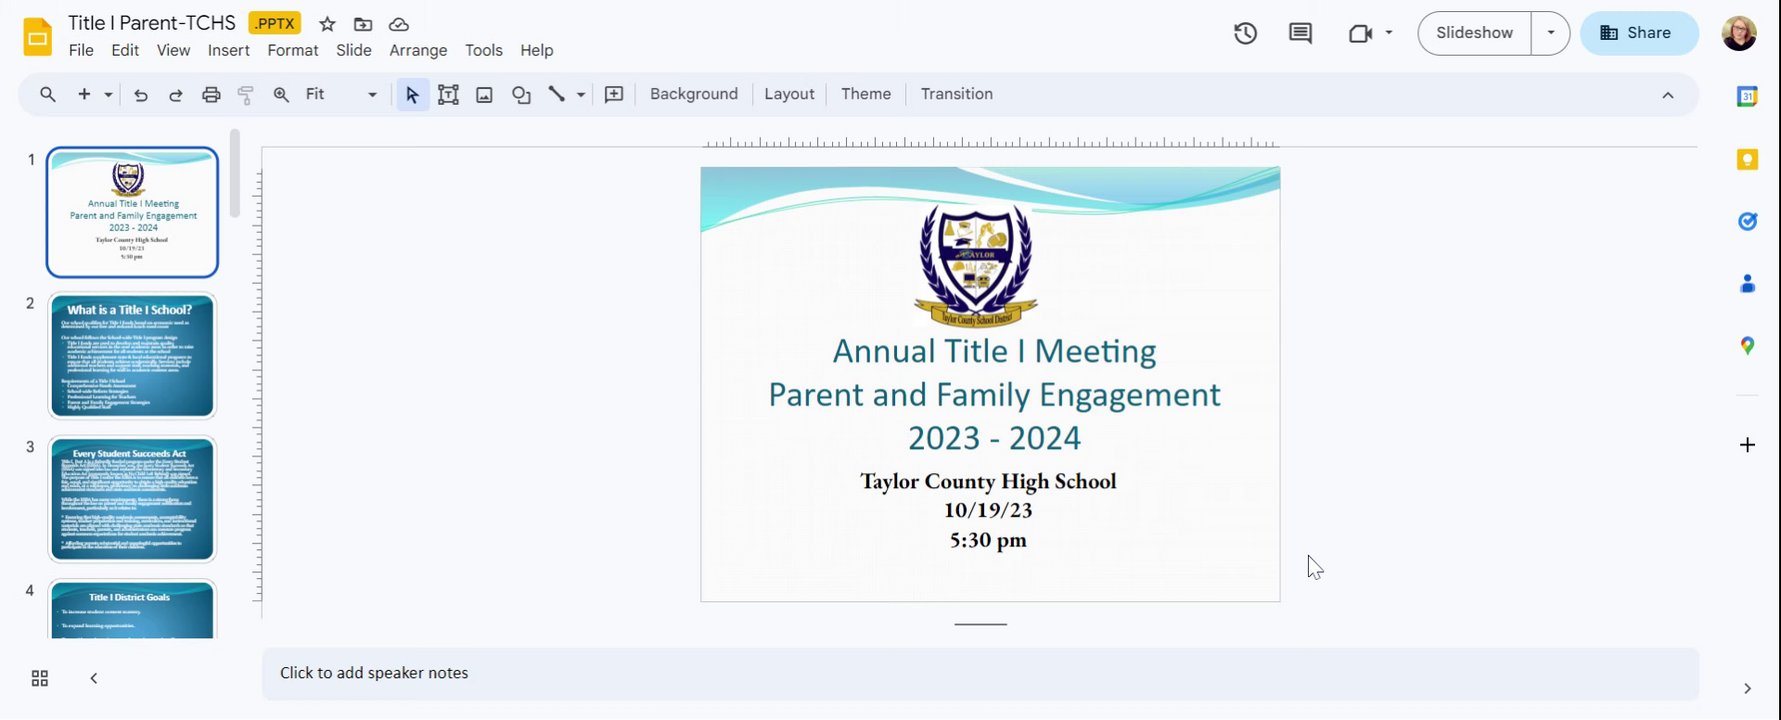This screenshot has width=1781, height=720.
Task: Open the Slide menu
Action: click(x=354, y=50)
